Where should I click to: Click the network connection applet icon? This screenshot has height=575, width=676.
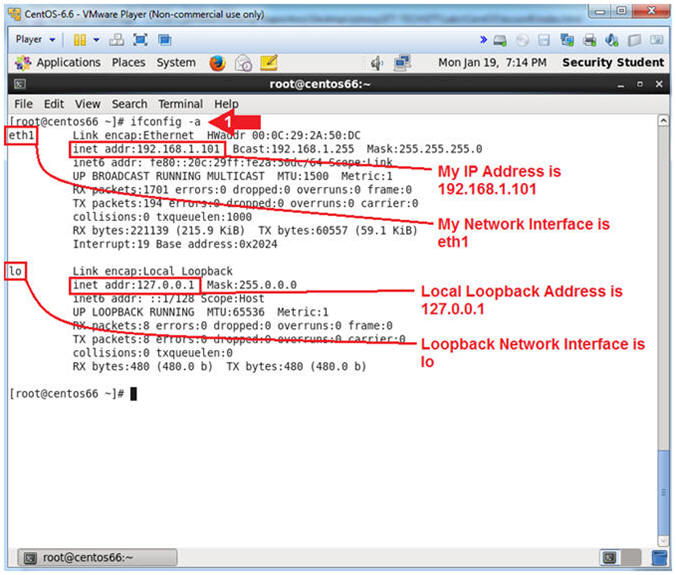[402, 63]
